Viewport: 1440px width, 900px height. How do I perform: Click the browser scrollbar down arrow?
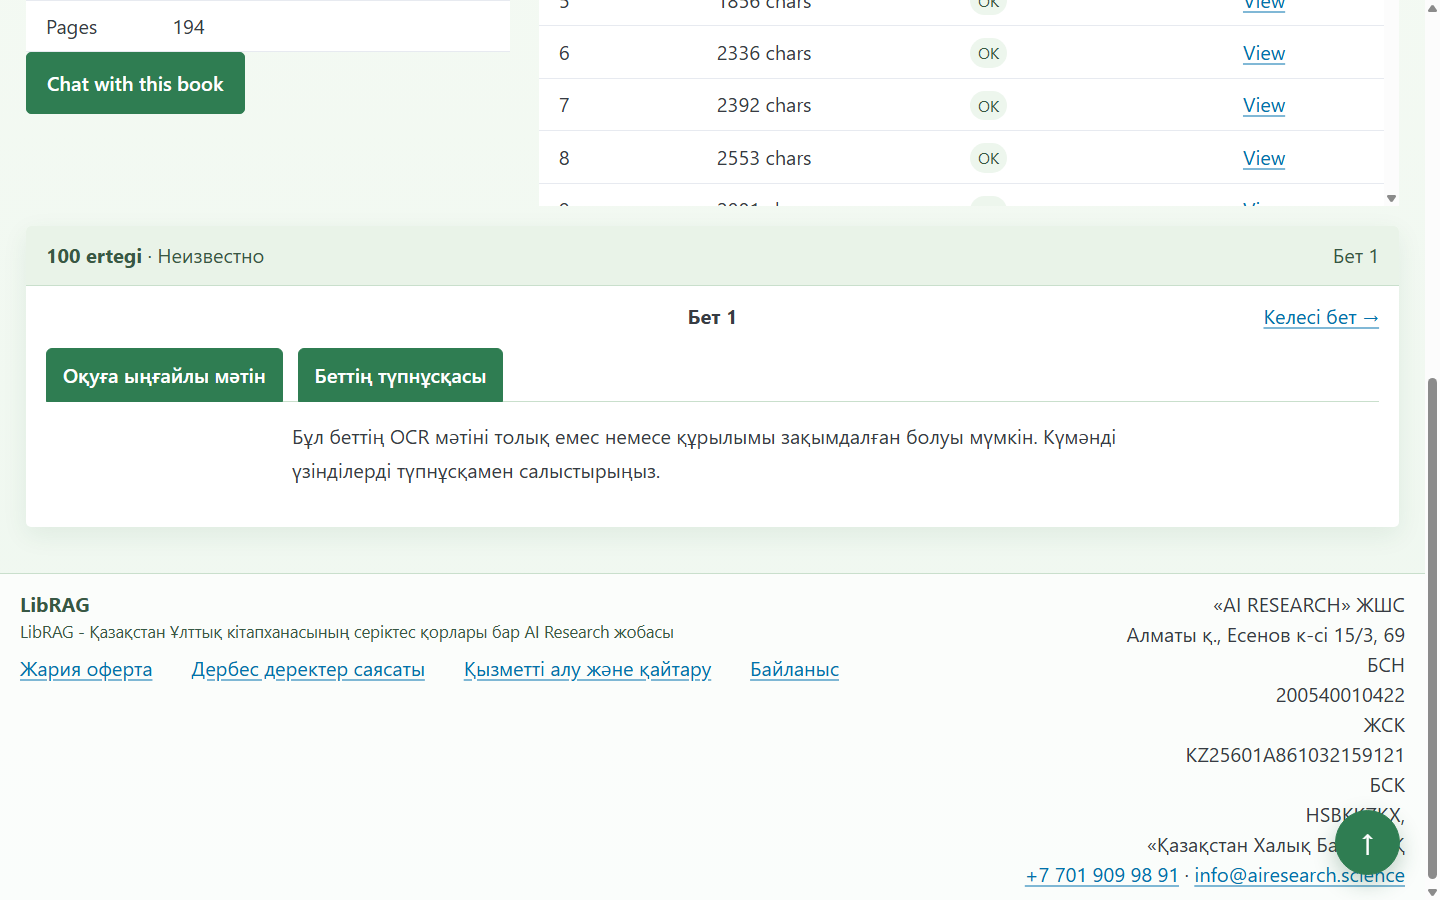pos(1432,892)
